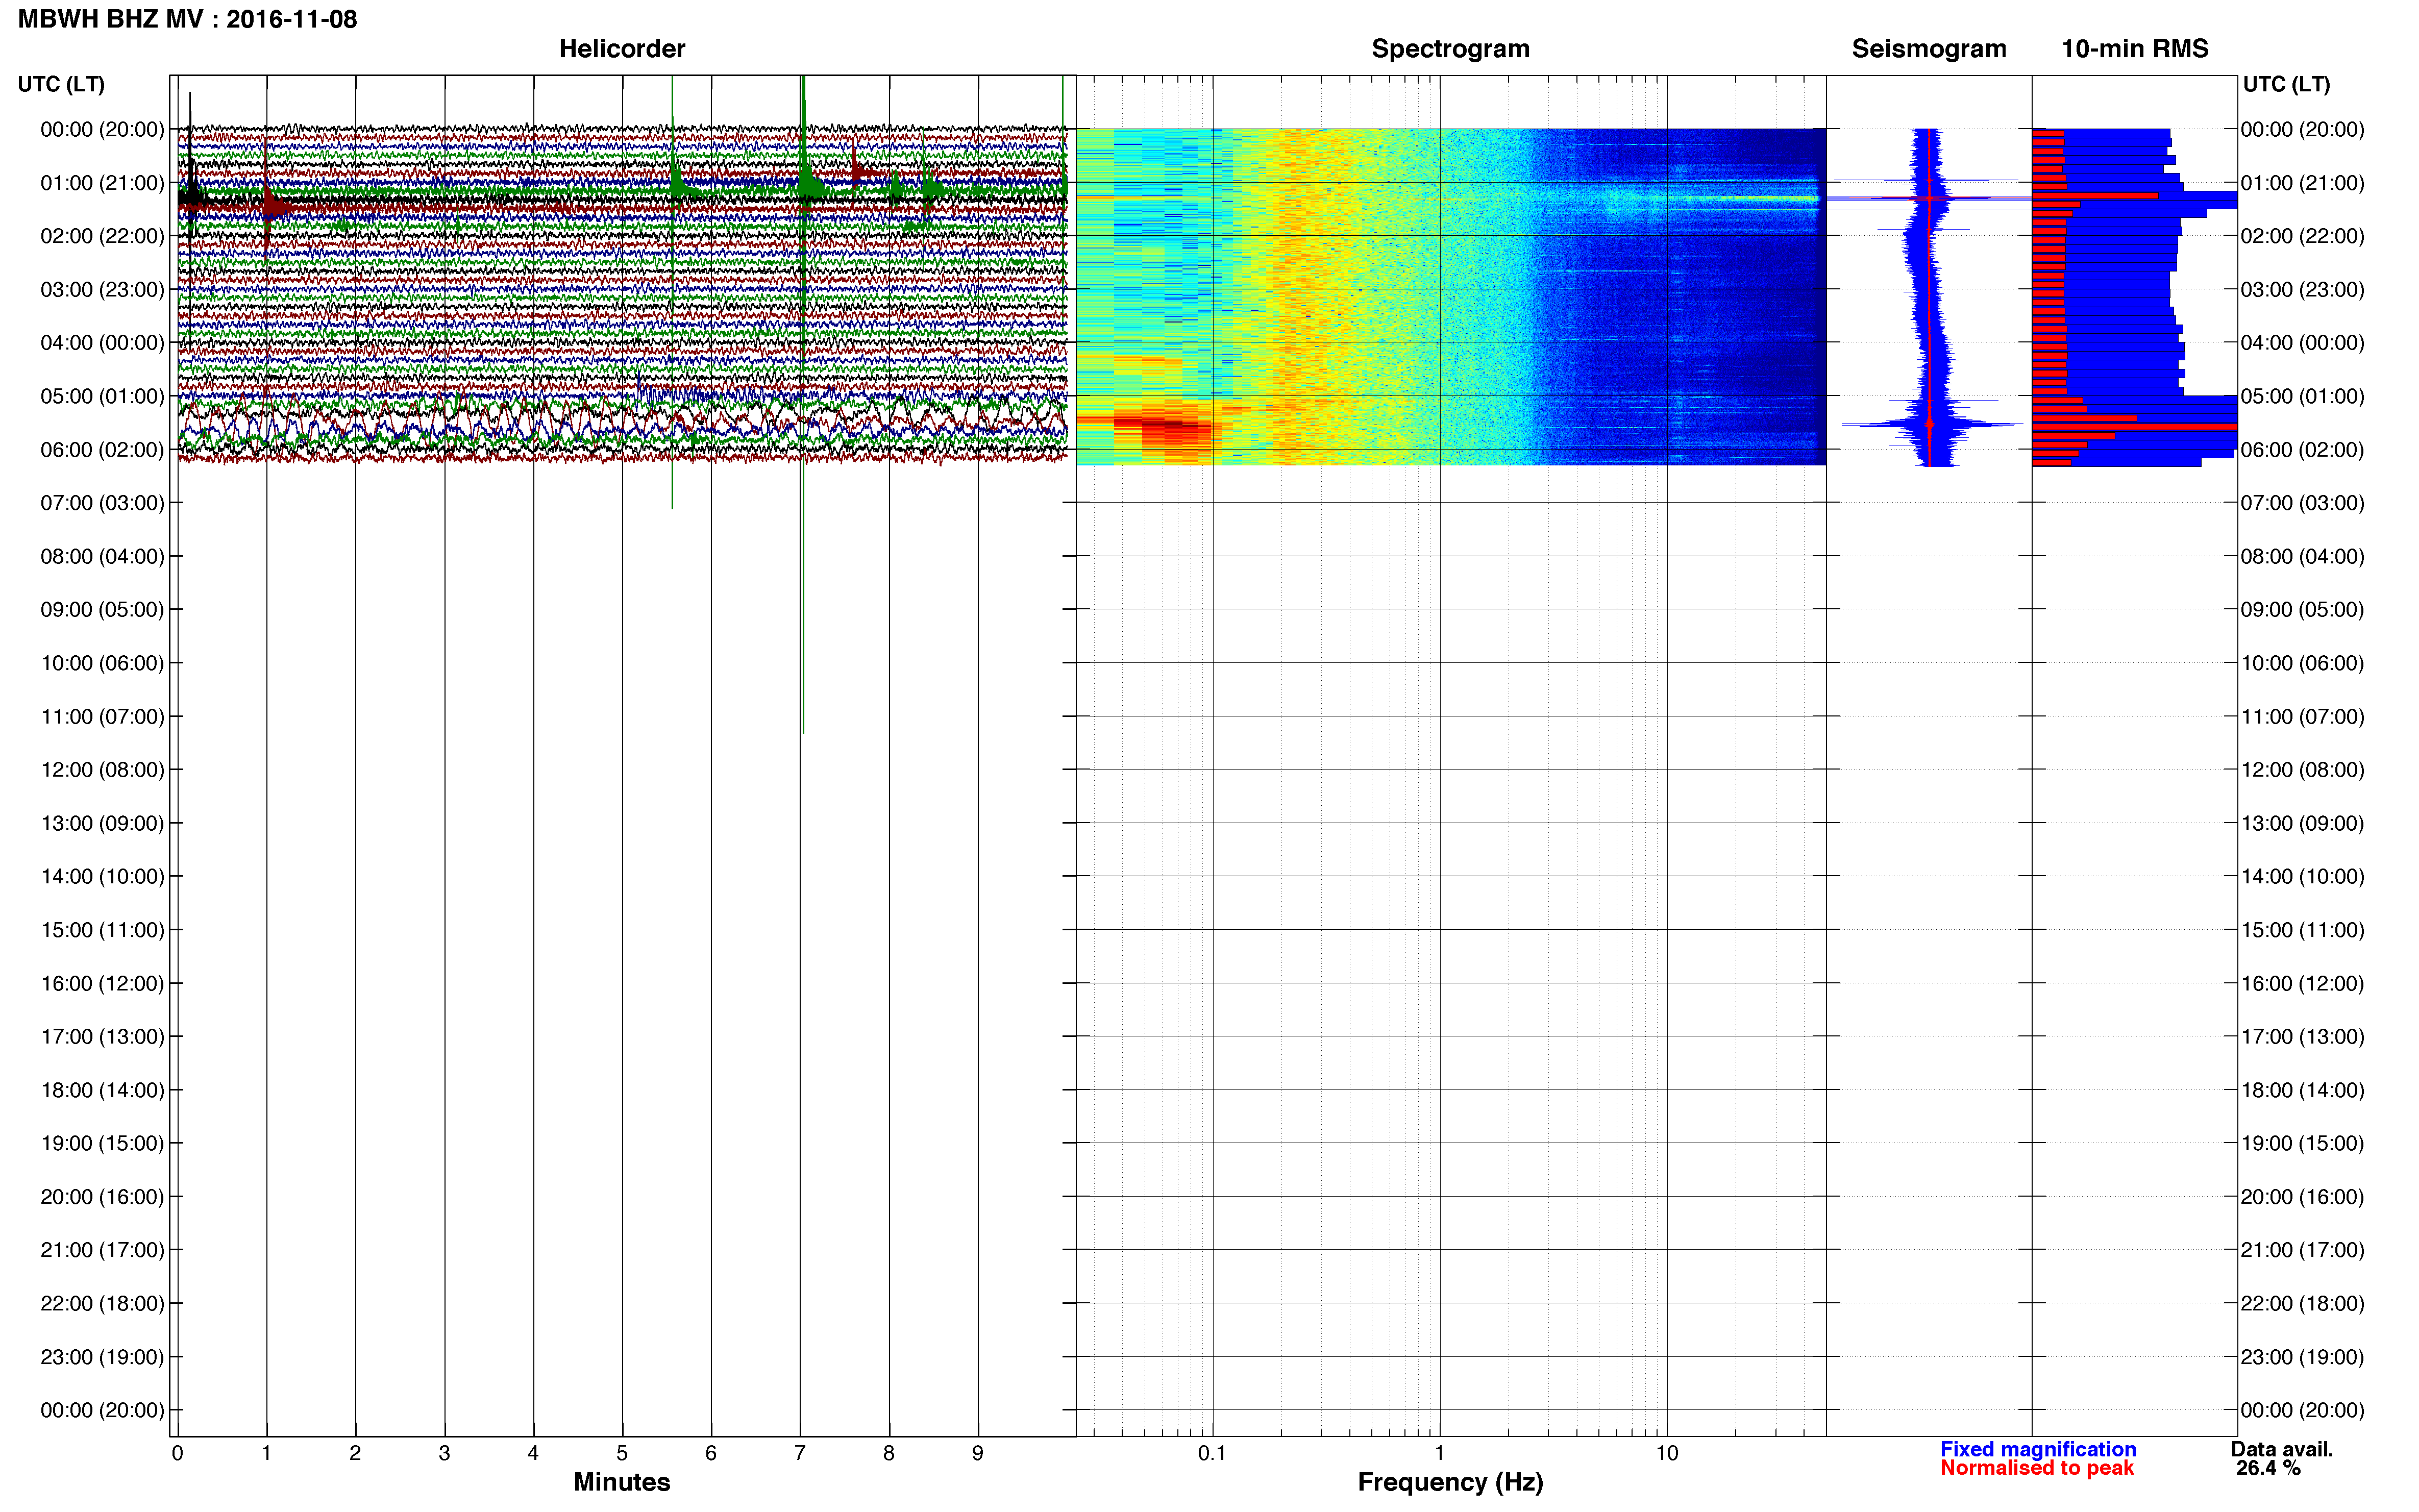Click the left 01:00 (21:00) time label
The image size is (2419, 1512).
point(102,183)
